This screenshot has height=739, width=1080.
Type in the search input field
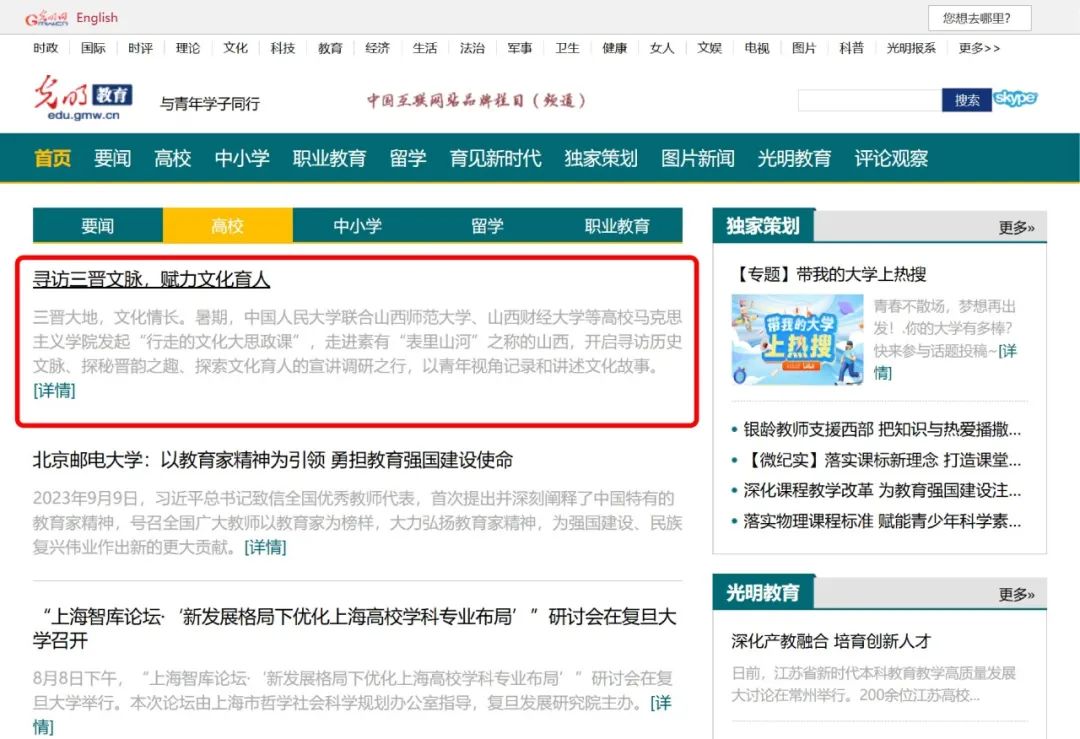pyautogui.click(x=868, y=100)
